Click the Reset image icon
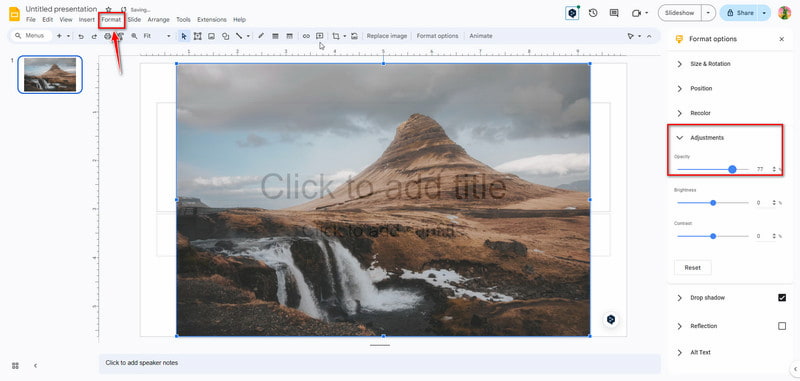Screen dimensions: 800x381 [x=355, y=36]
